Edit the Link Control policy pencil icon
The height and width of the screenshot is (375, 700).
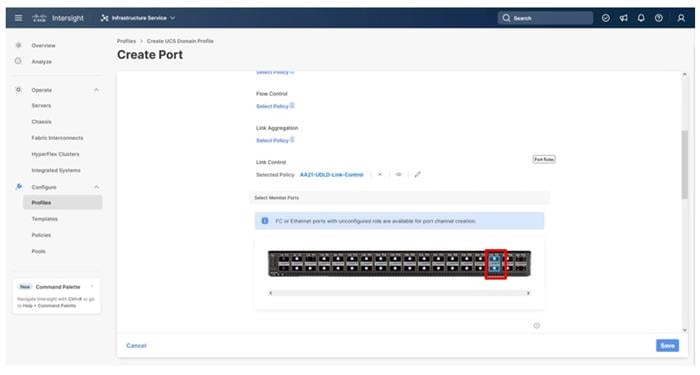tap(417, 175)
